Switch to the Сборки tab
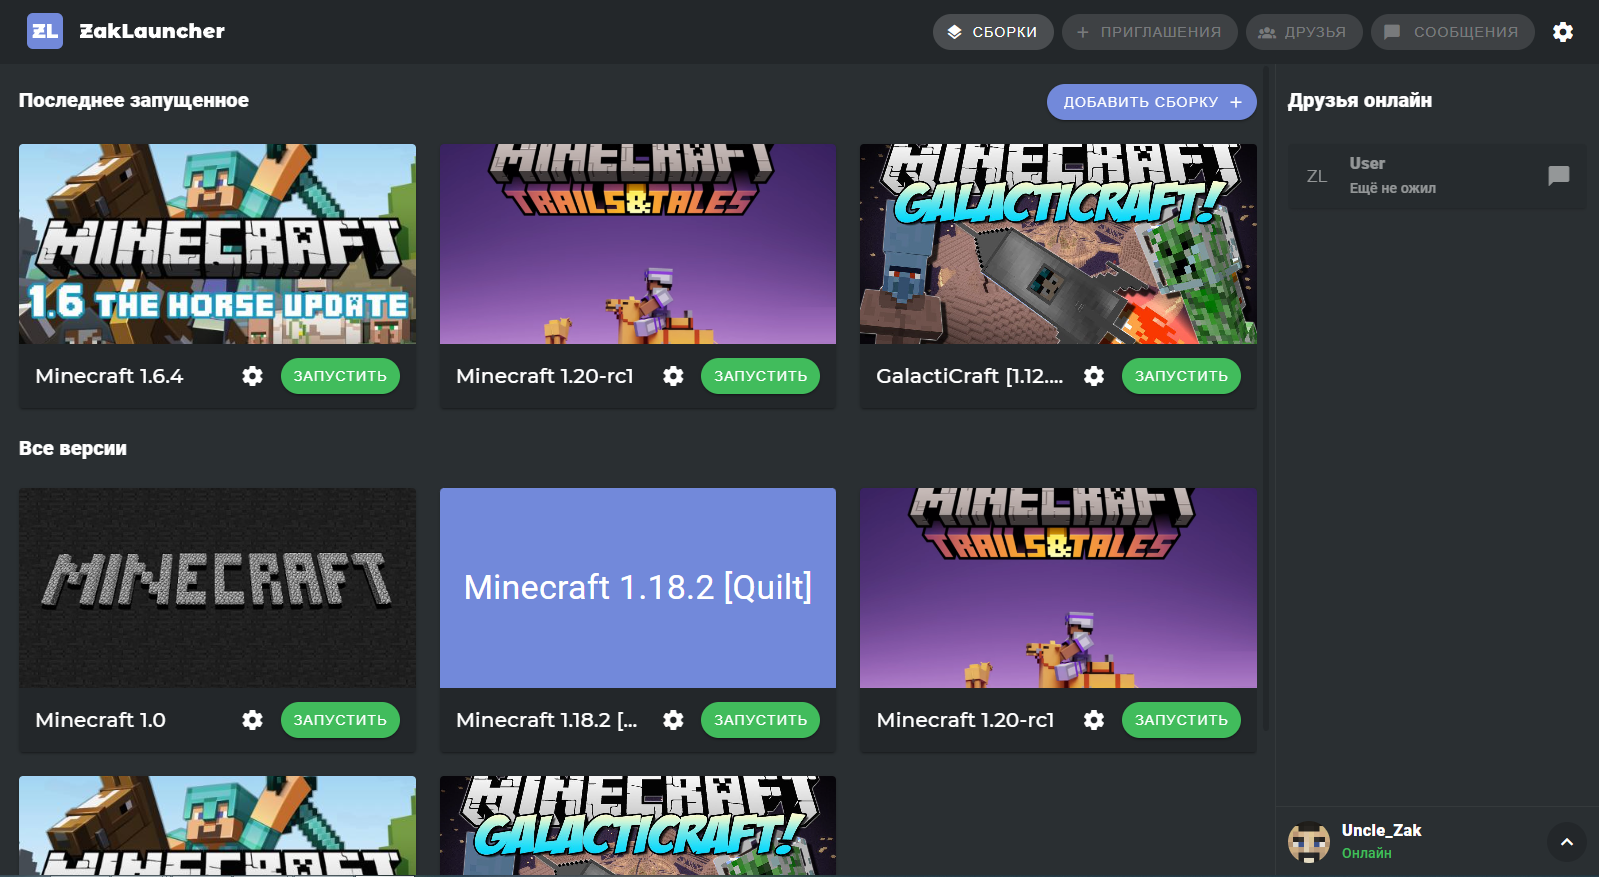This screenshot has height=877, width=1599. click(993, 32)
